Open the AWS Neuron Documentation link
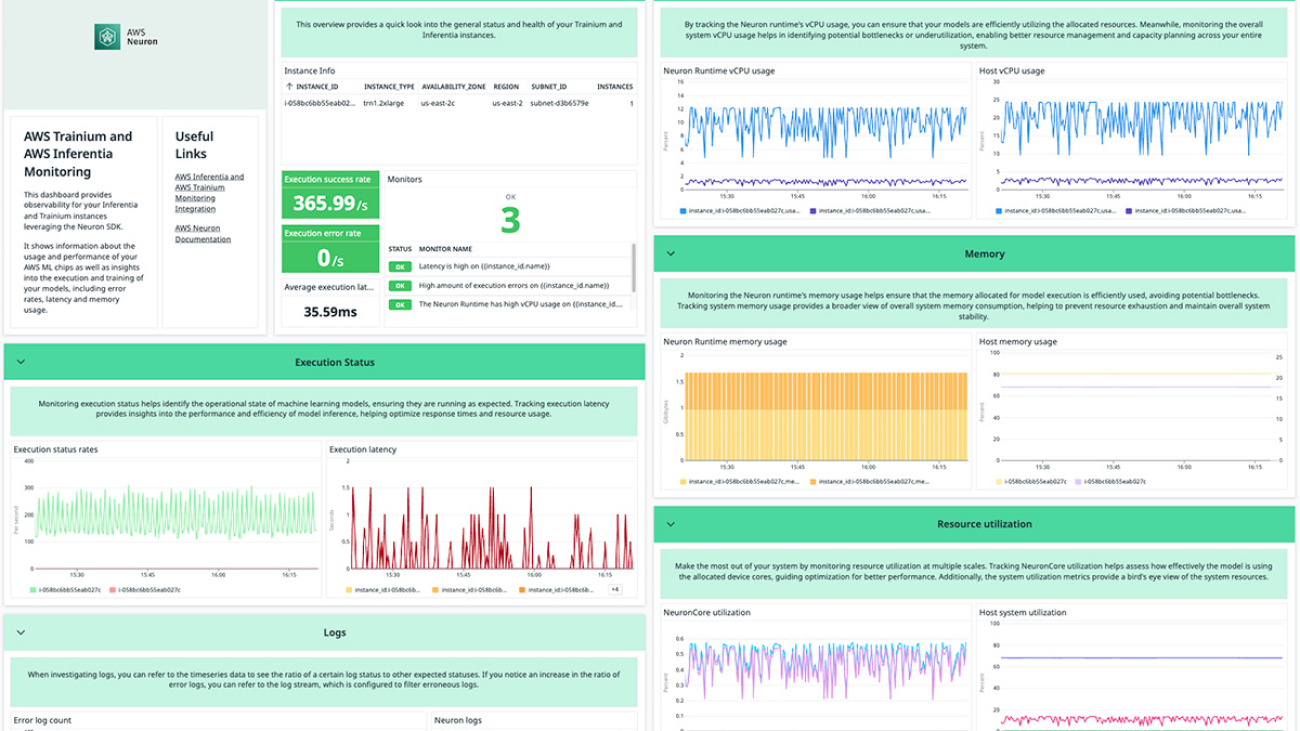This screenshot has width=1300, height=731. [203, 234]
